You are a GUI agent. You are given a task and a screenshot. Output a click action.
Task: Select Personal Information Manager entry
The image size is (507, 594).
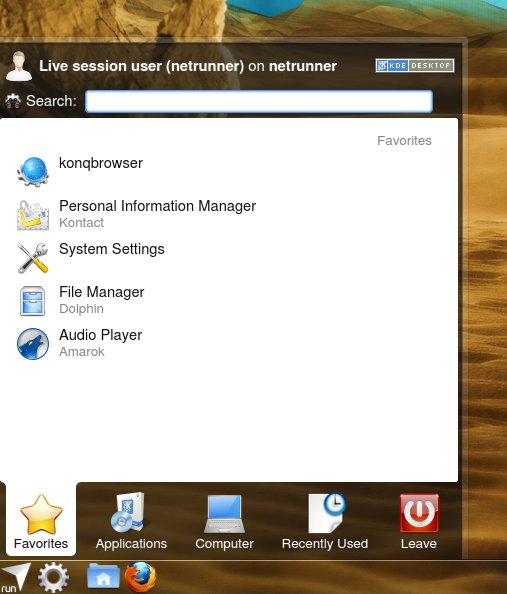tap(158, 206)
